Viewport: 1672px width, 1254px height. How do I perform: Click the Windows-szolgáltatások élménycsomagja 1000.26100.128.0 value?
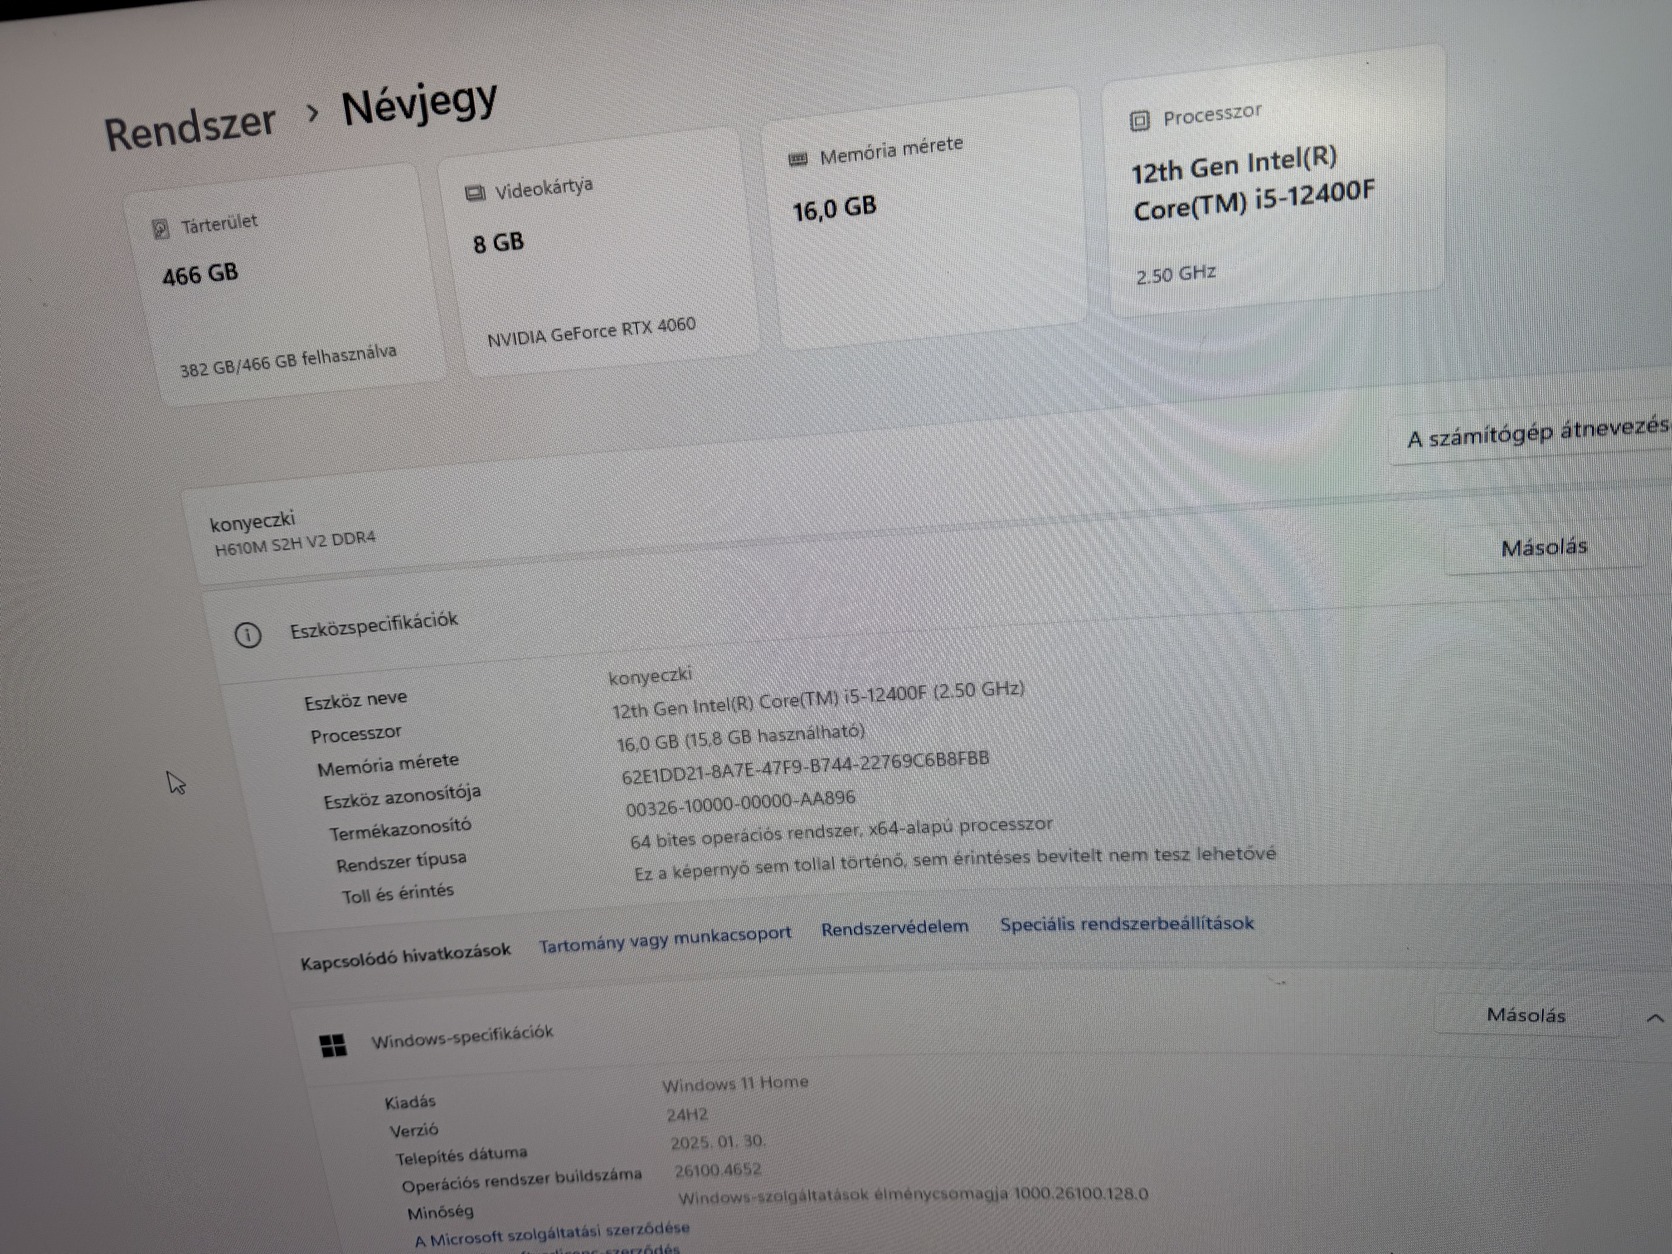click(x=913, y=1195)
